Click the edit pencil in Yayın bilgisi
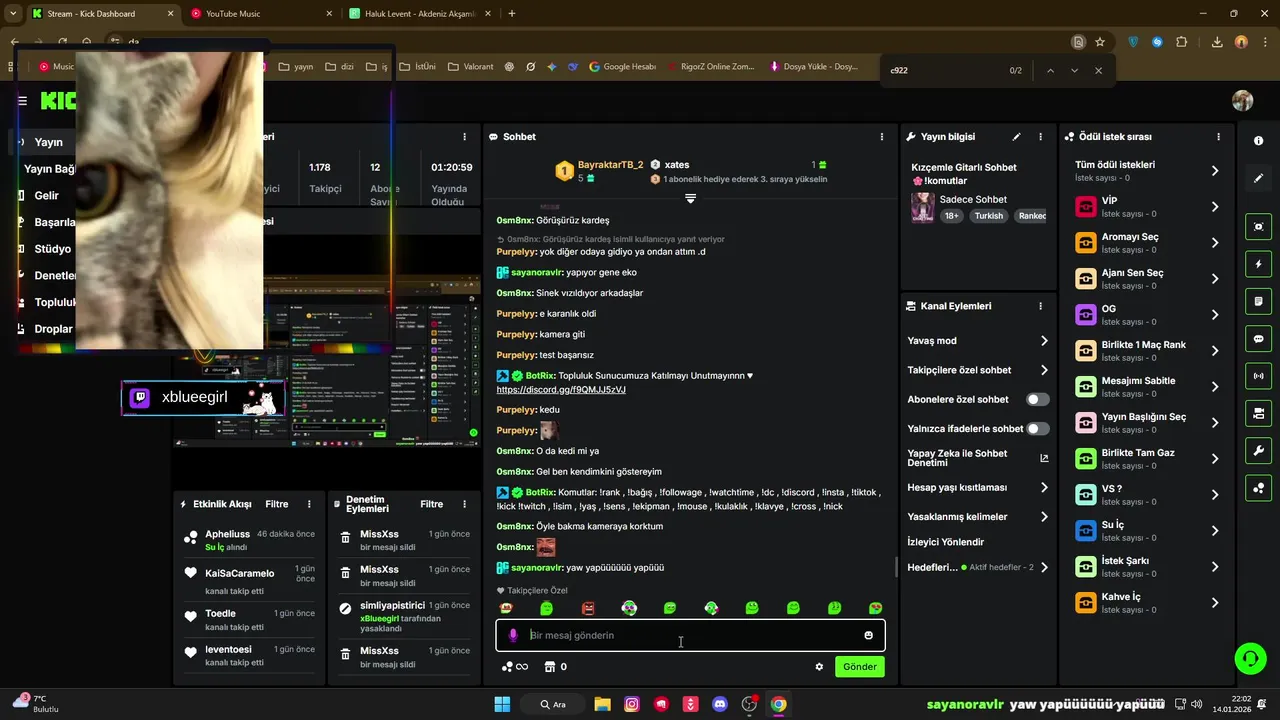 coord(1017,137)
